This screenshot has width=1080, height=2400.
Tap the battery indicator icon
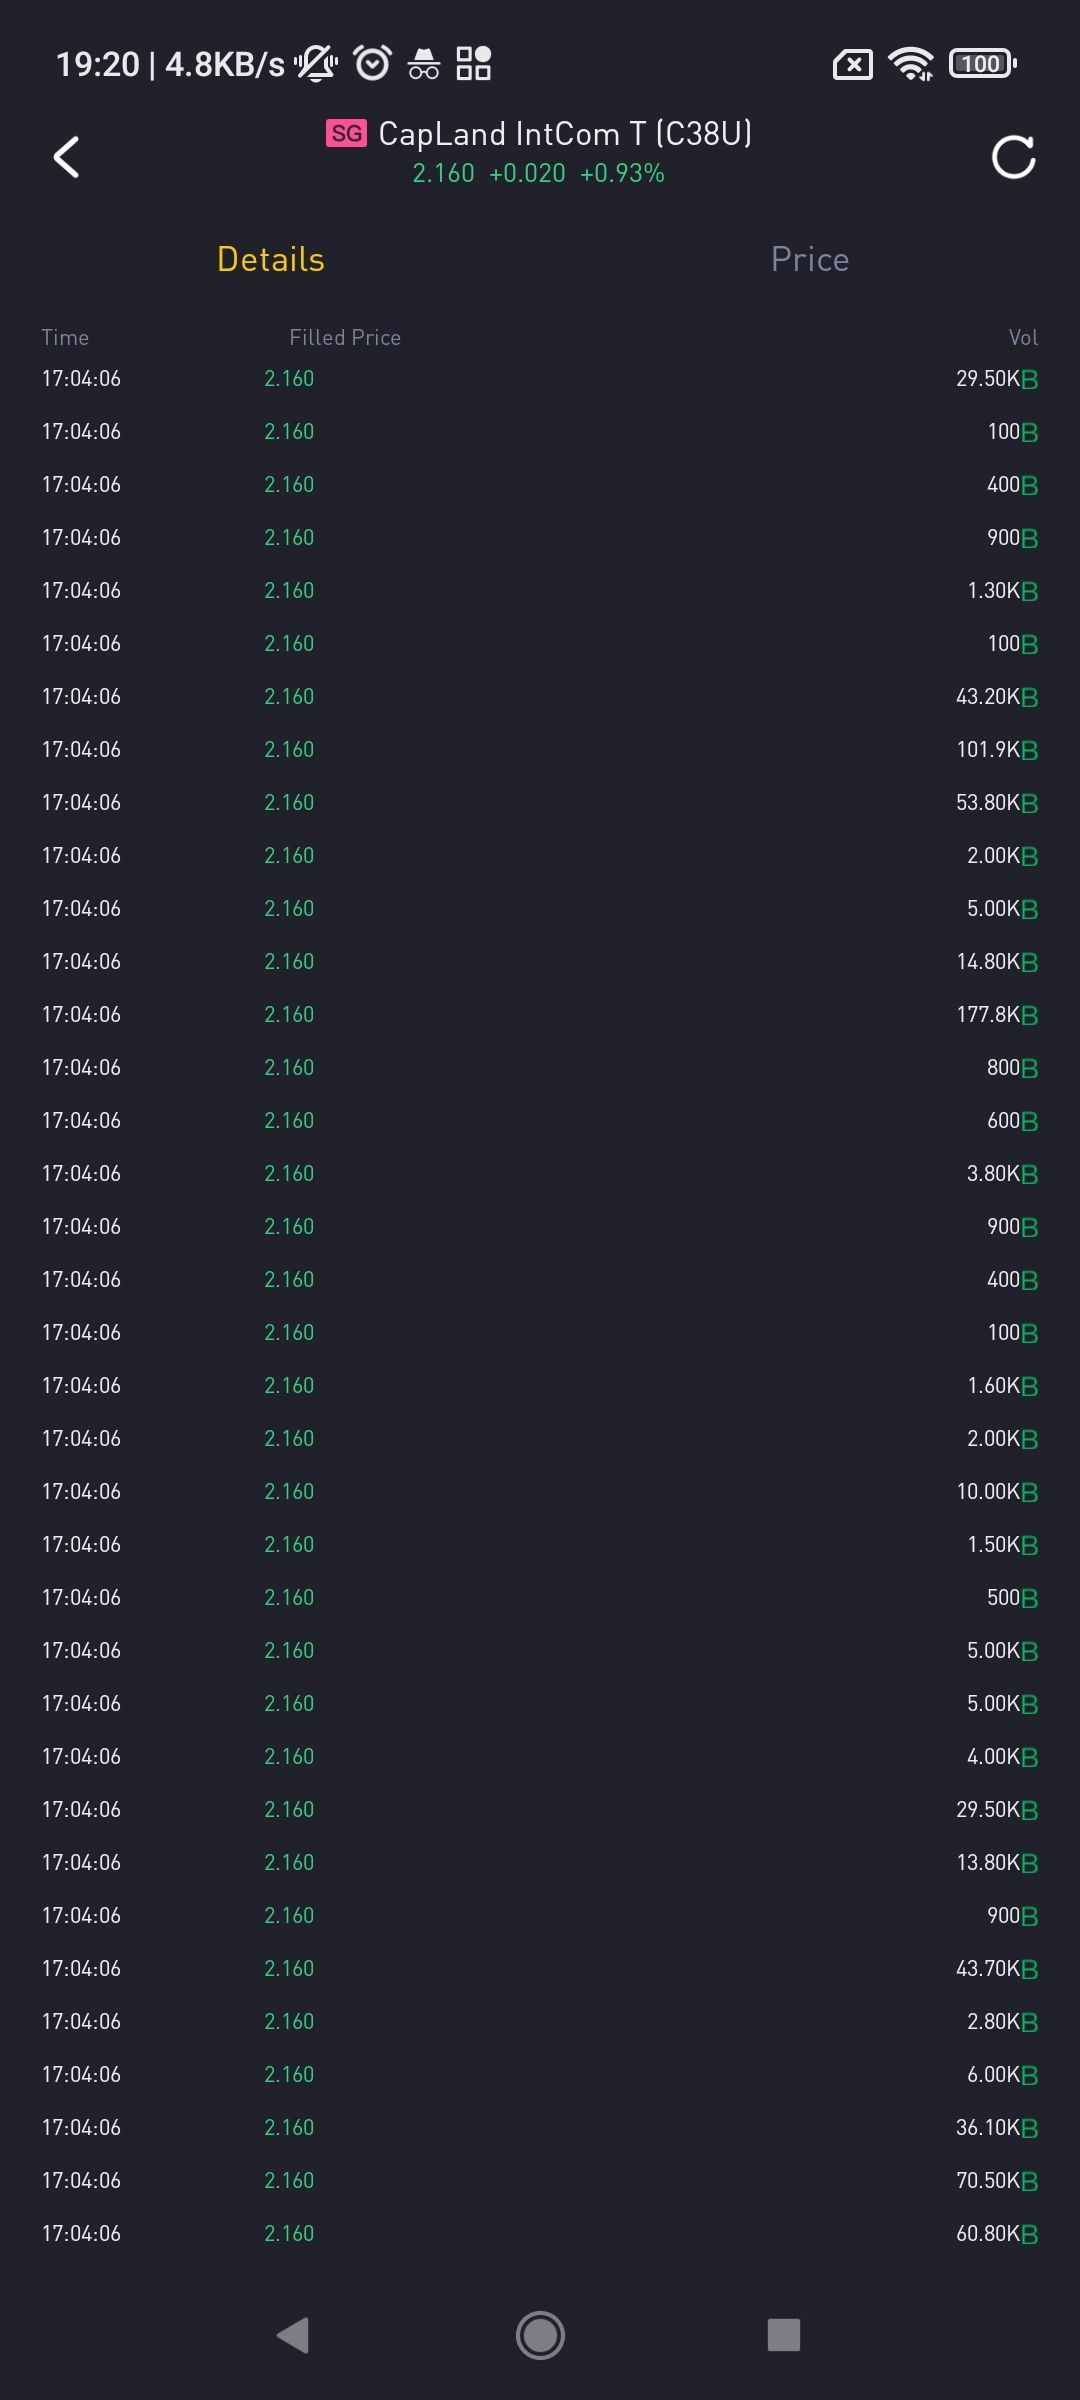pyautogui.click(x=983, y=64)
